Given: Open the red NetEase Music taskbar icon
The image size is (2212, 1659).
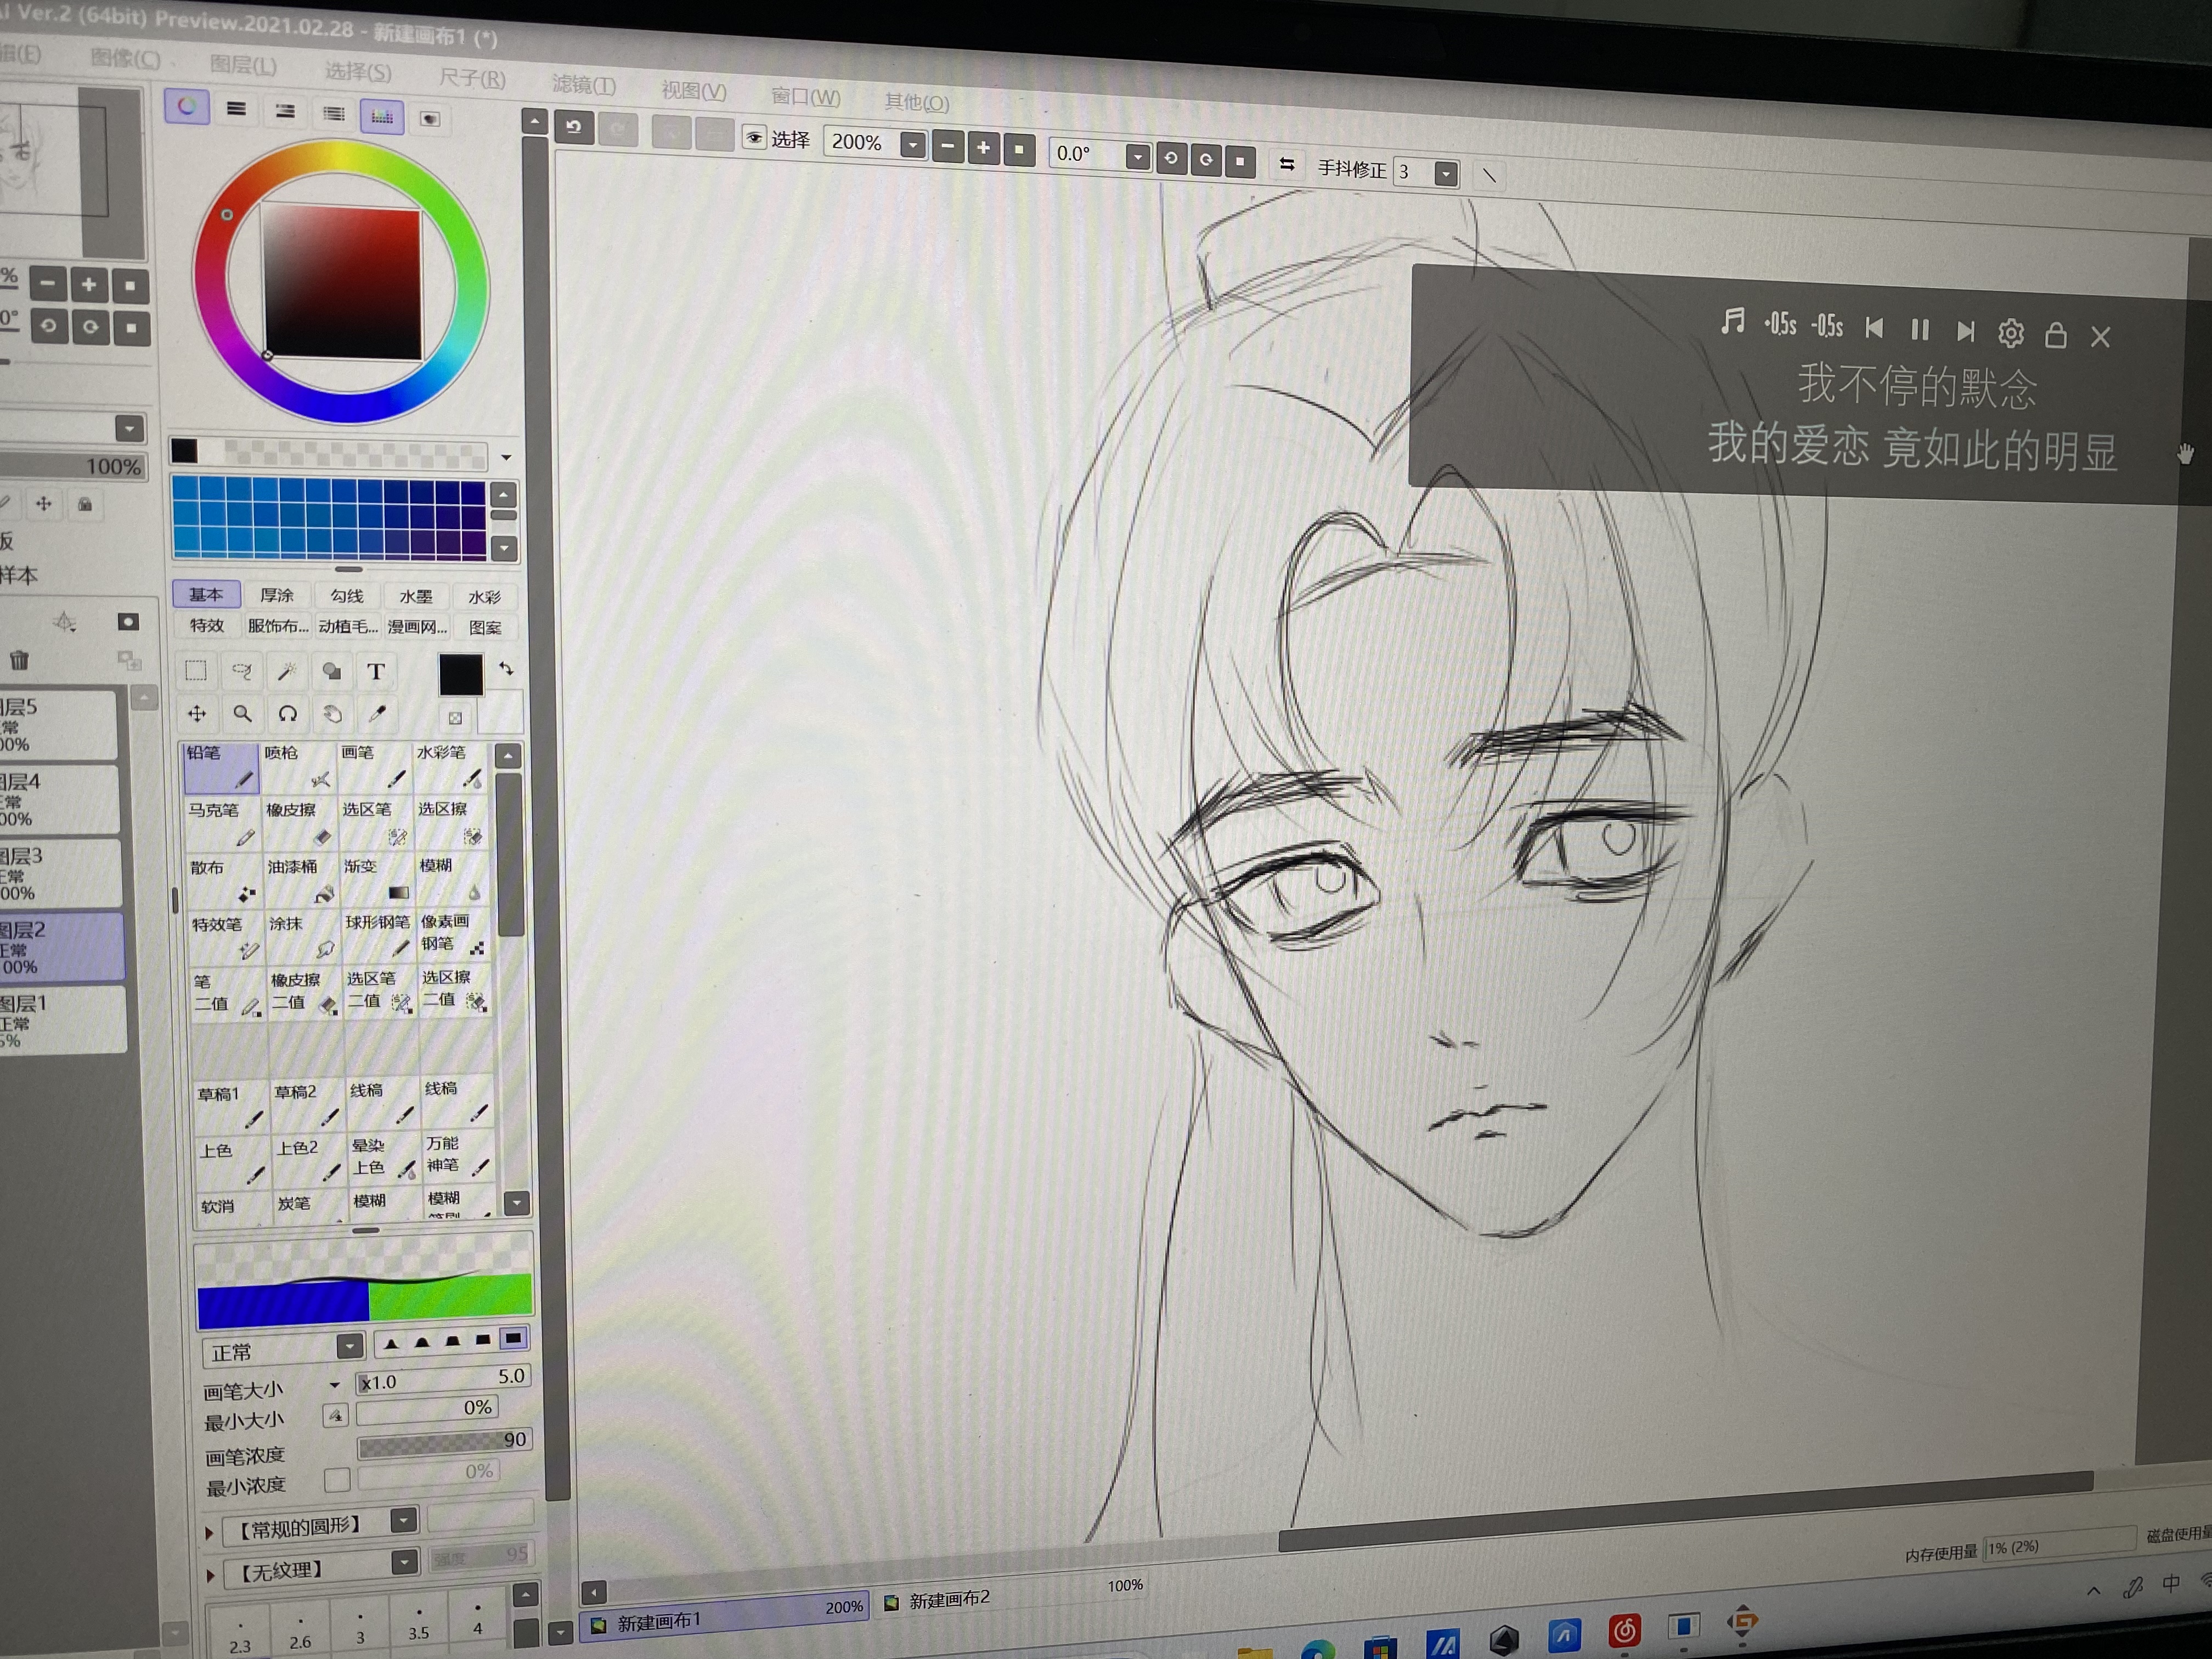Looking at the screenshot, I should pos(1624,1630).
